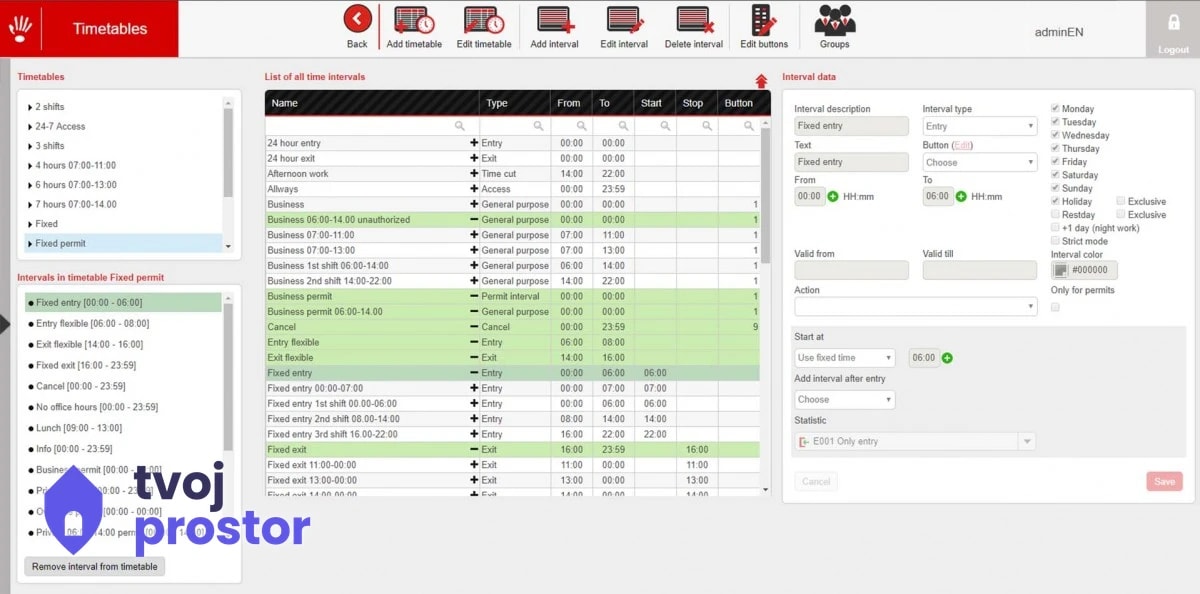The width and height of the screenshot is (1200, 594).
Task: Open the Edit timetable tool
Action: tap(484, 20)
